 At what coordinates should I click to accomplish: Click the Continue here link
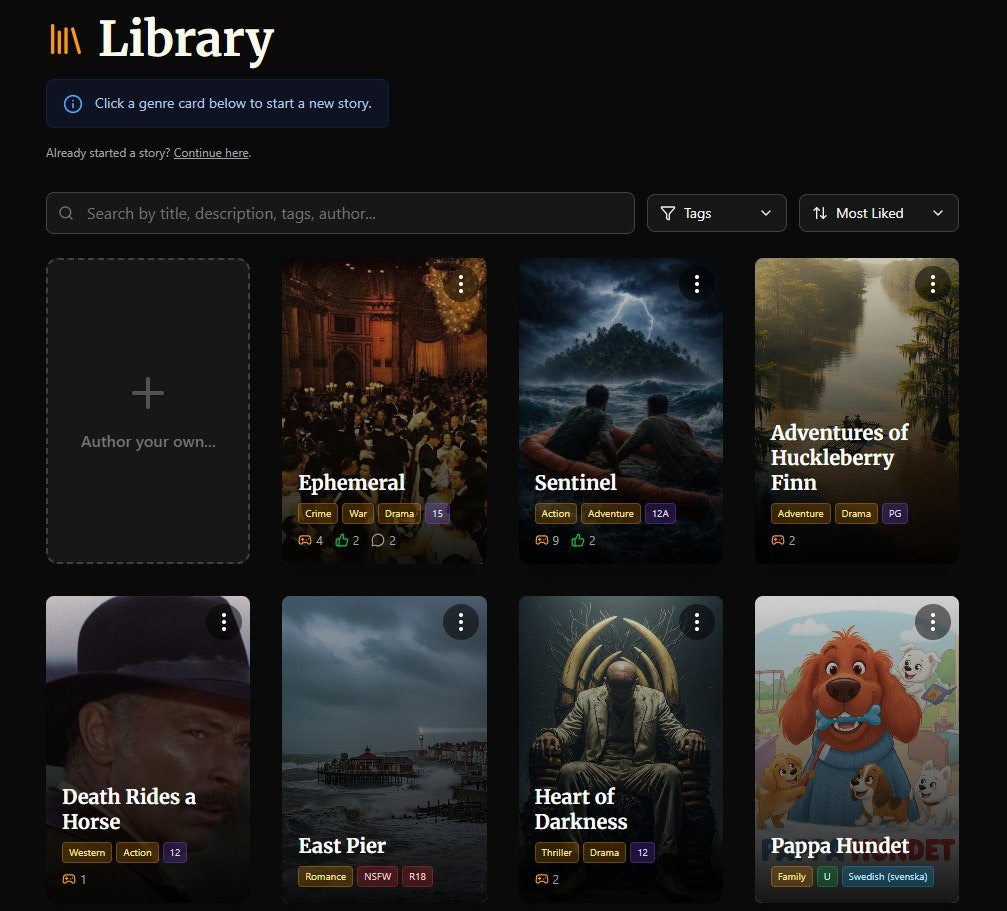(x=210, y=153)
